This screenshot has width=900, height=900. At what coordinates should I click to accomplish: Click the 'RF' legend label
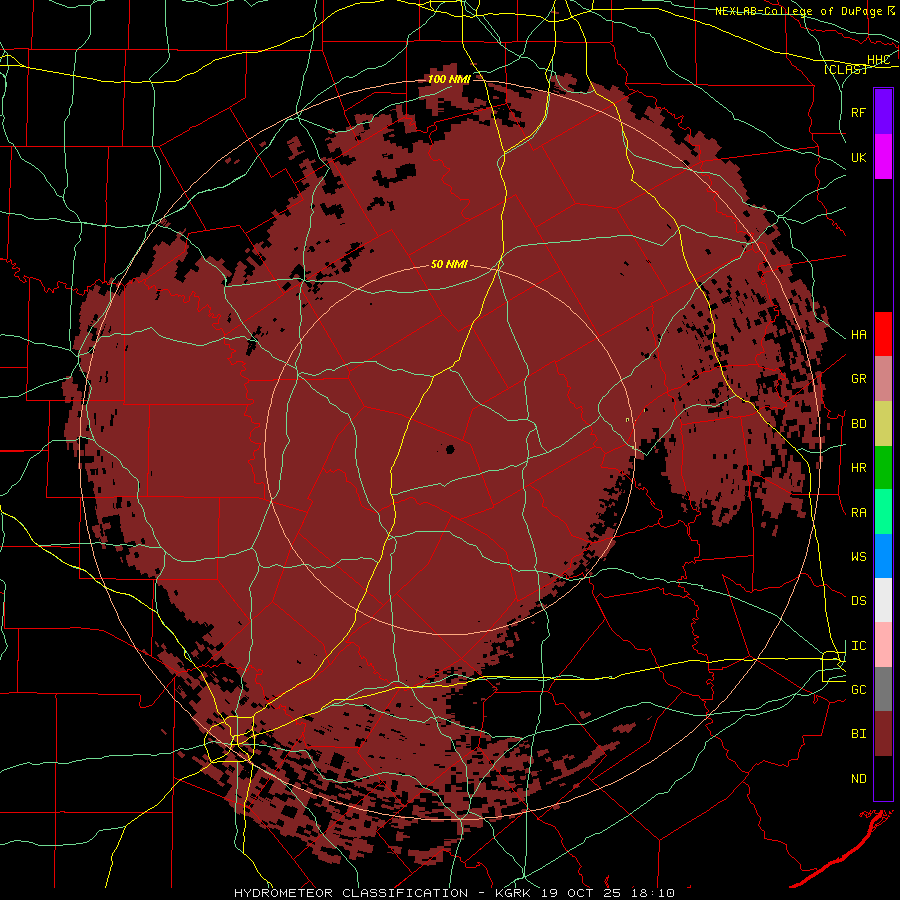[x=858, y=112]
